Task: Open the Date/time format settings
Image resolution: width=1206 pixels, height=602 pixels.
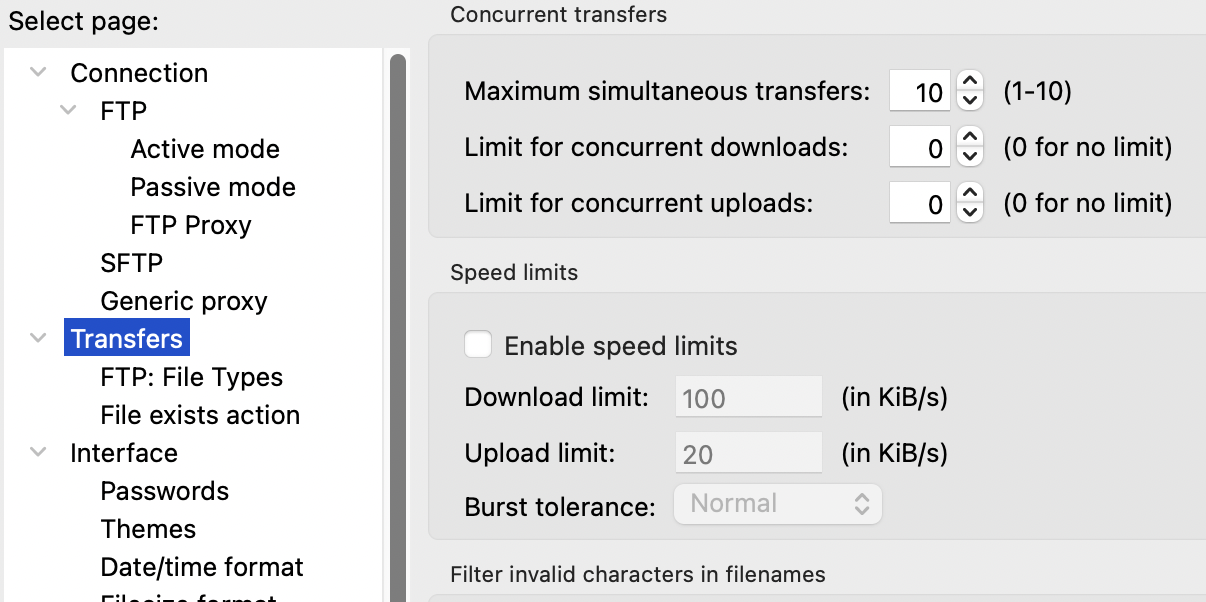Action: (x=201, y=566)
